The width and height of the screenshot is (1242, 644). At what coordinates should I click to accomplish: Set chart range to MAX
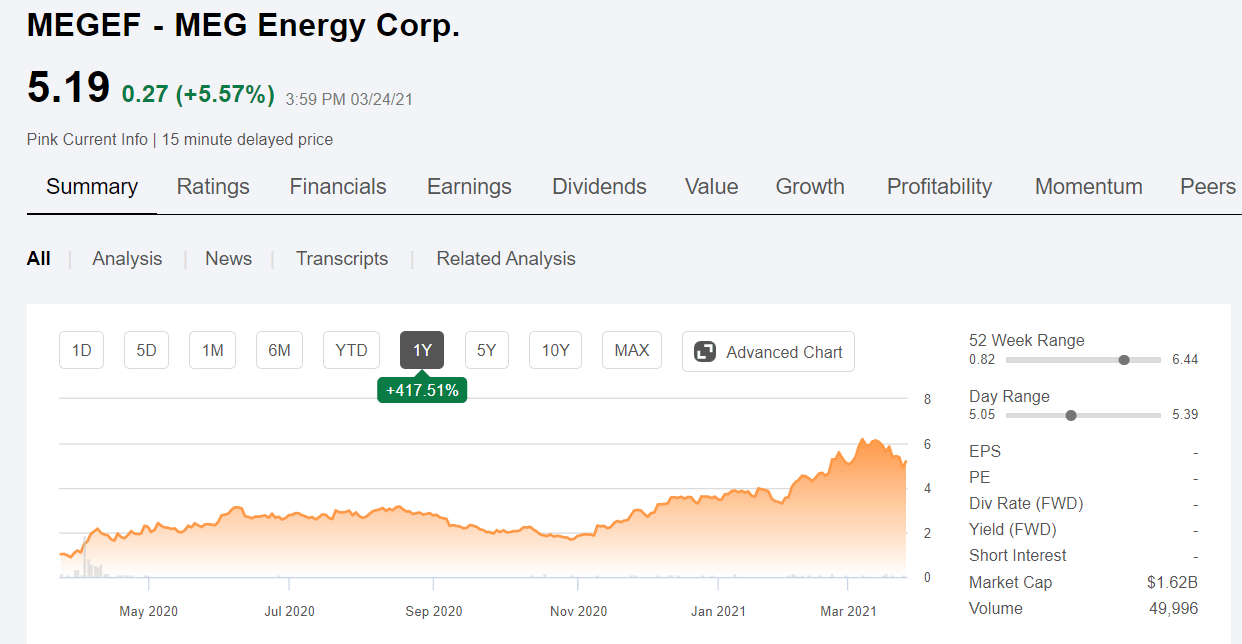(x=632, y=351)
